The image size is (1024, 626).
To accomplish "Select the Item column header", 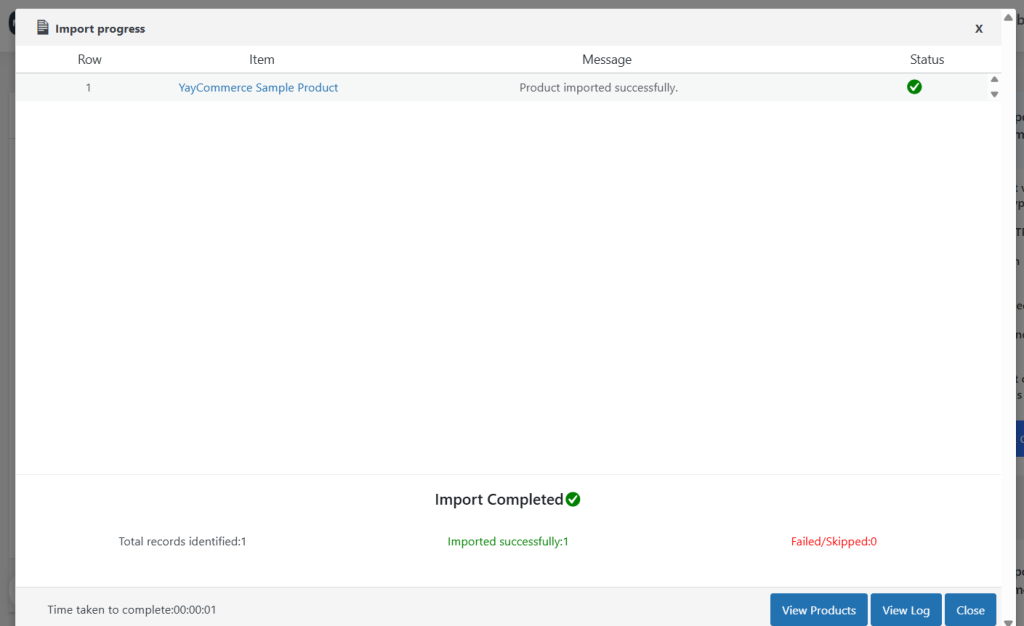I will point(262,60).
